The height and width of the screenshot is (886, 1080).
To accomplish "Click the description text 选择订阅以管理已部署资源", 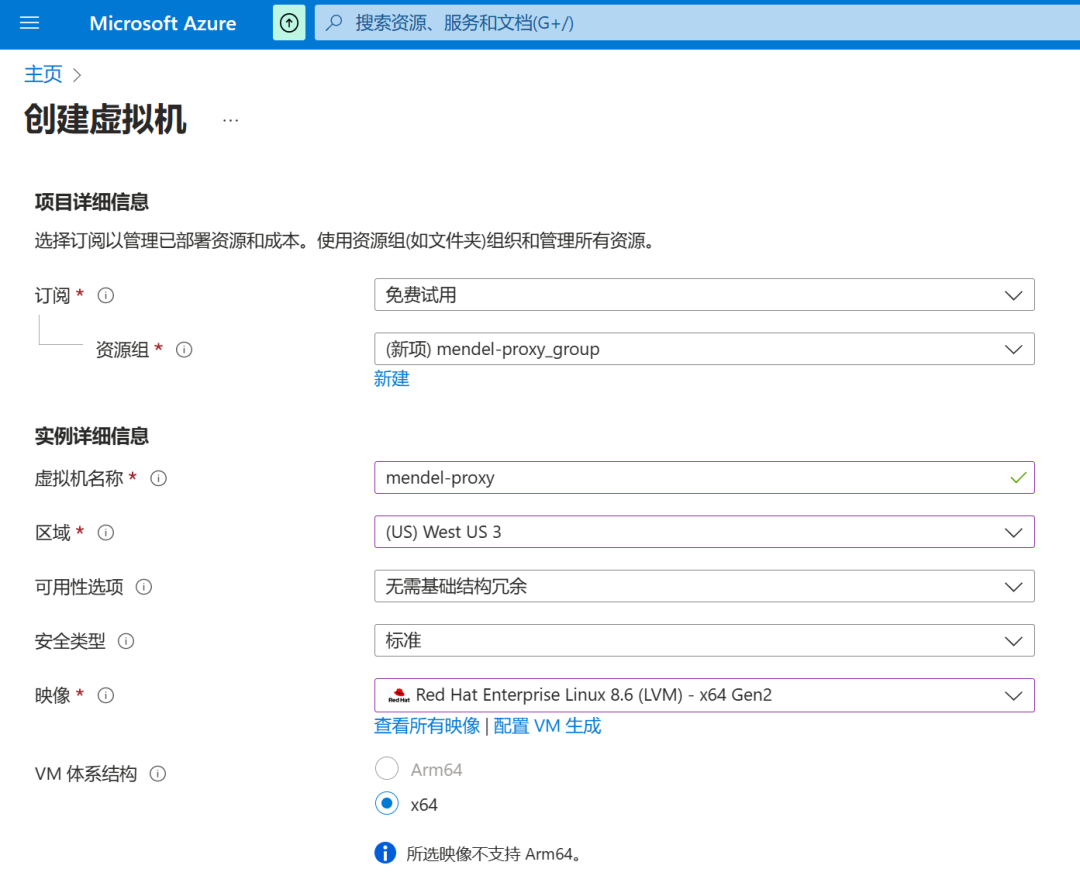I will [x=344, y=241].
